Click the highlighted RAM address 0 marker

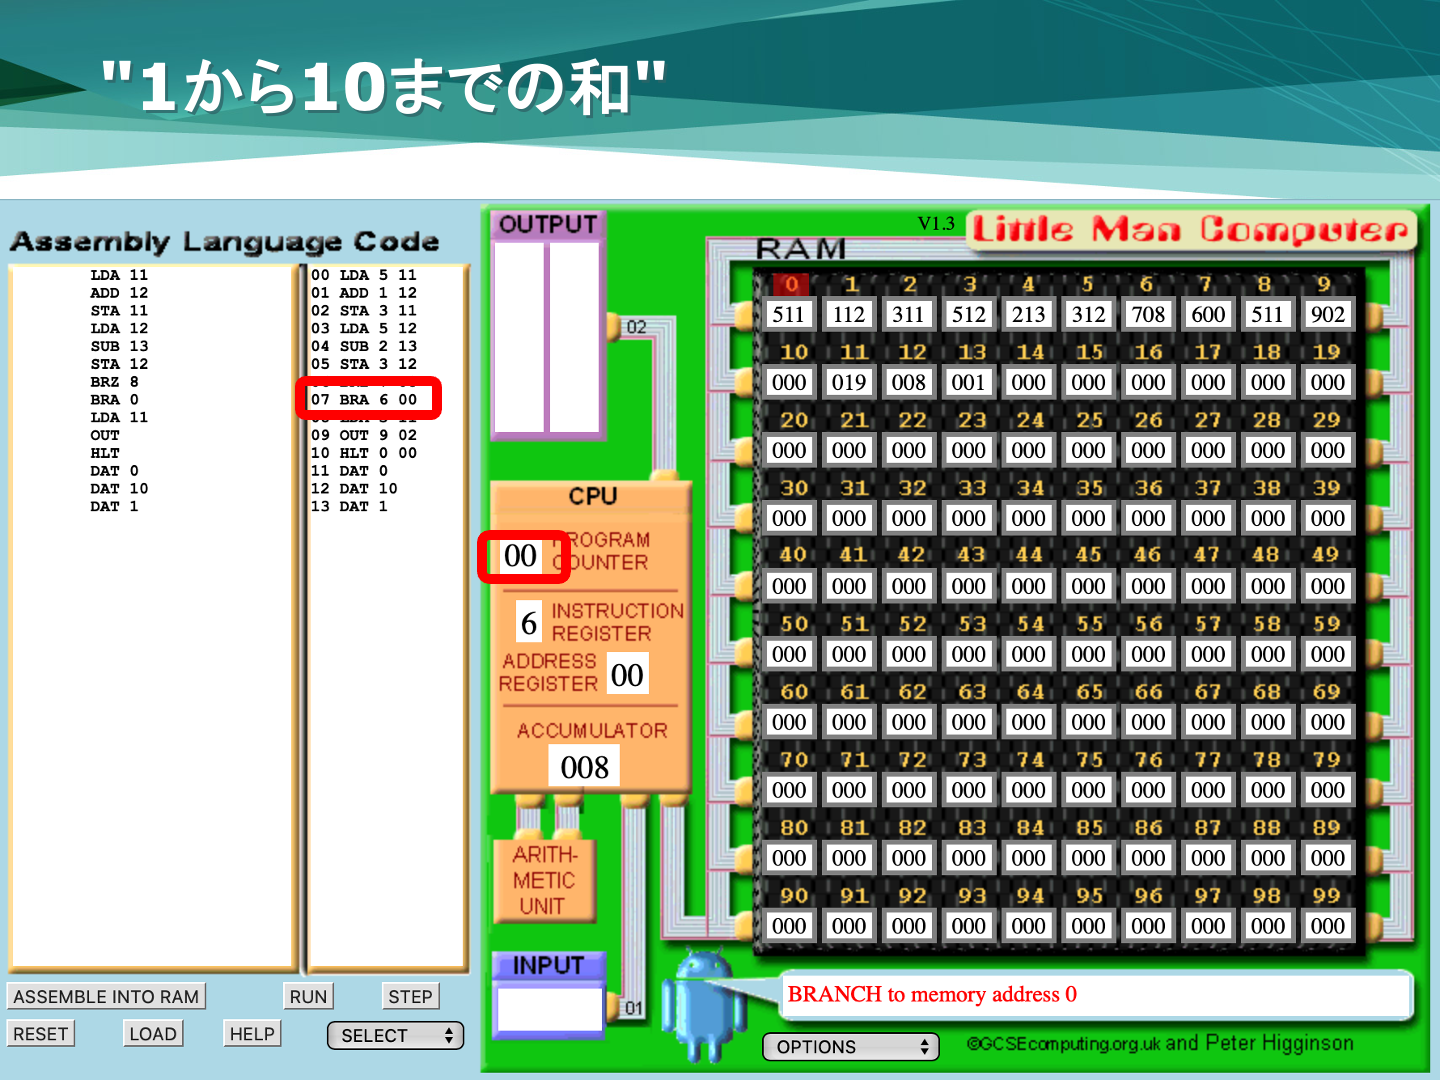[x=790, y=284]
